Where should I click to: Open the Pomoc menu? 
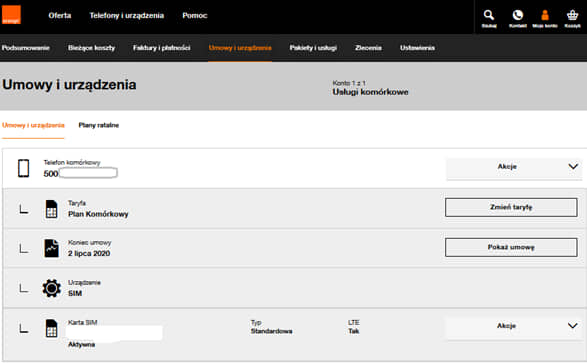195,15
